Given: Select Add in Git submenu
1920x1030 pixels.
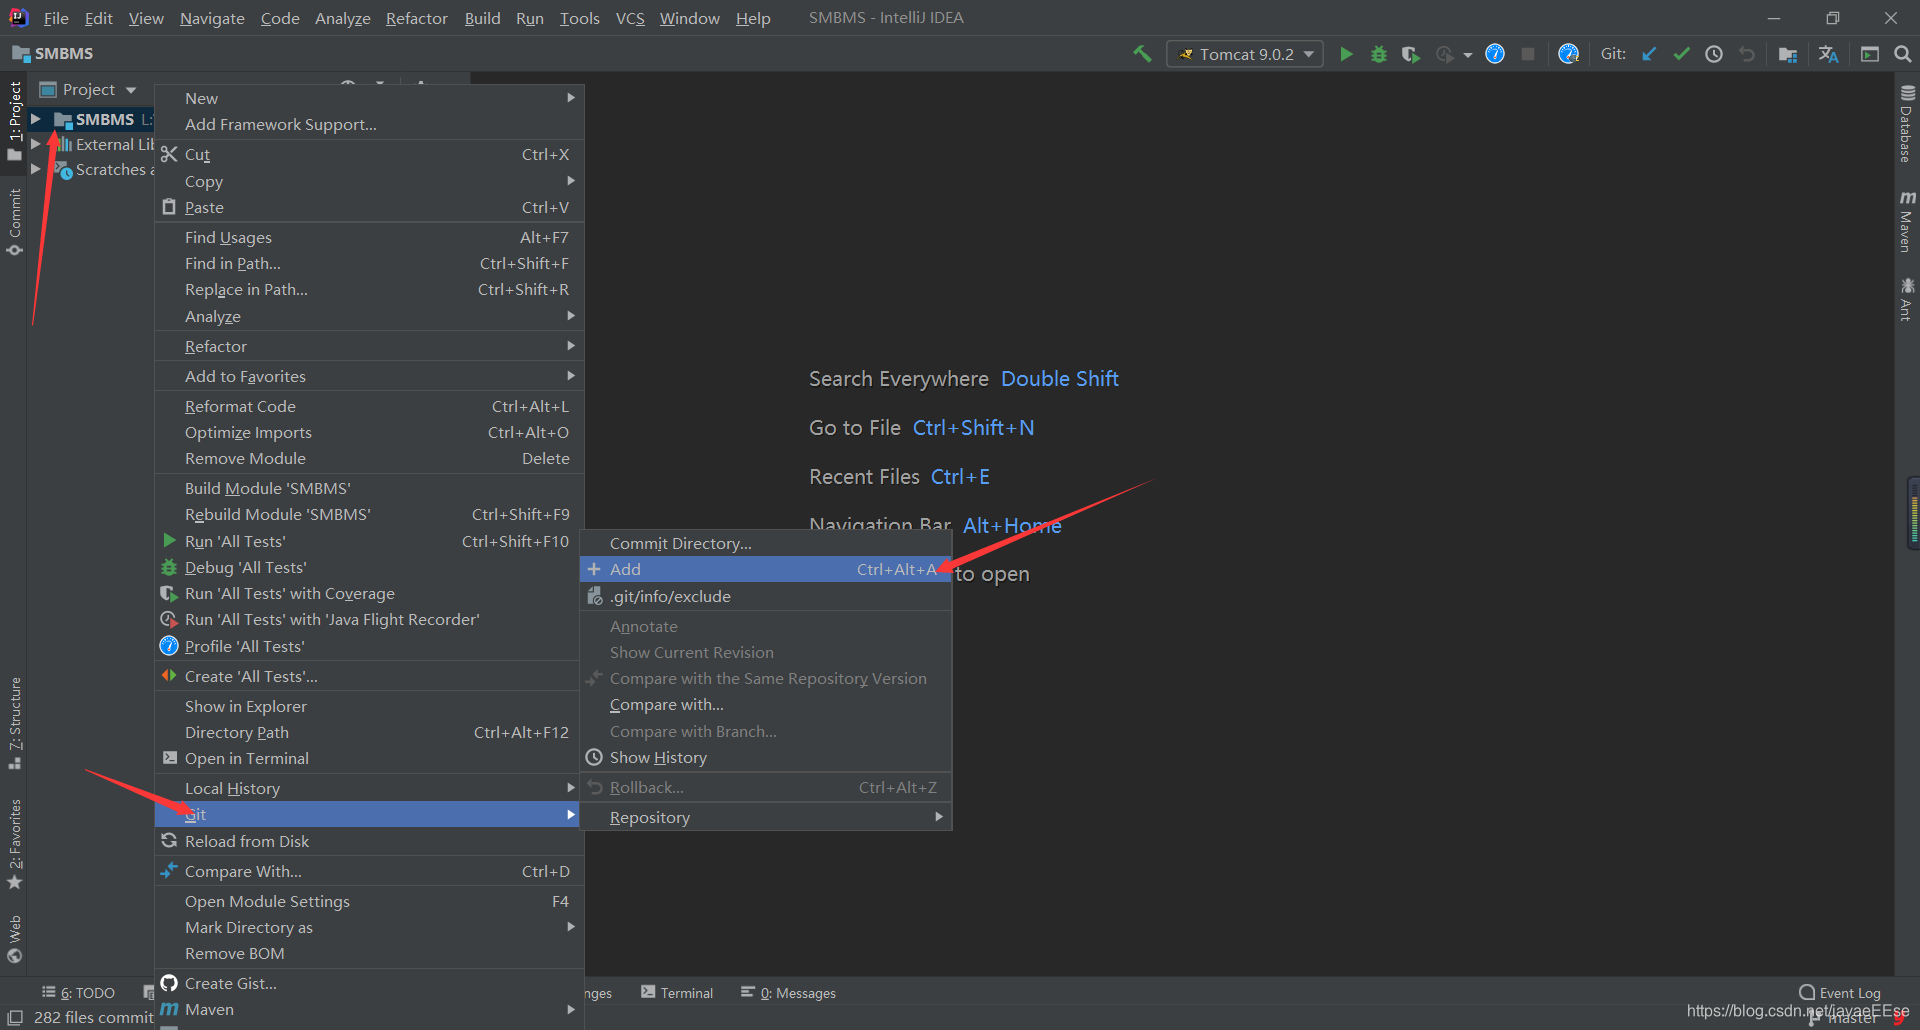Looking at the screenshot, I should [x=765, y=569].
